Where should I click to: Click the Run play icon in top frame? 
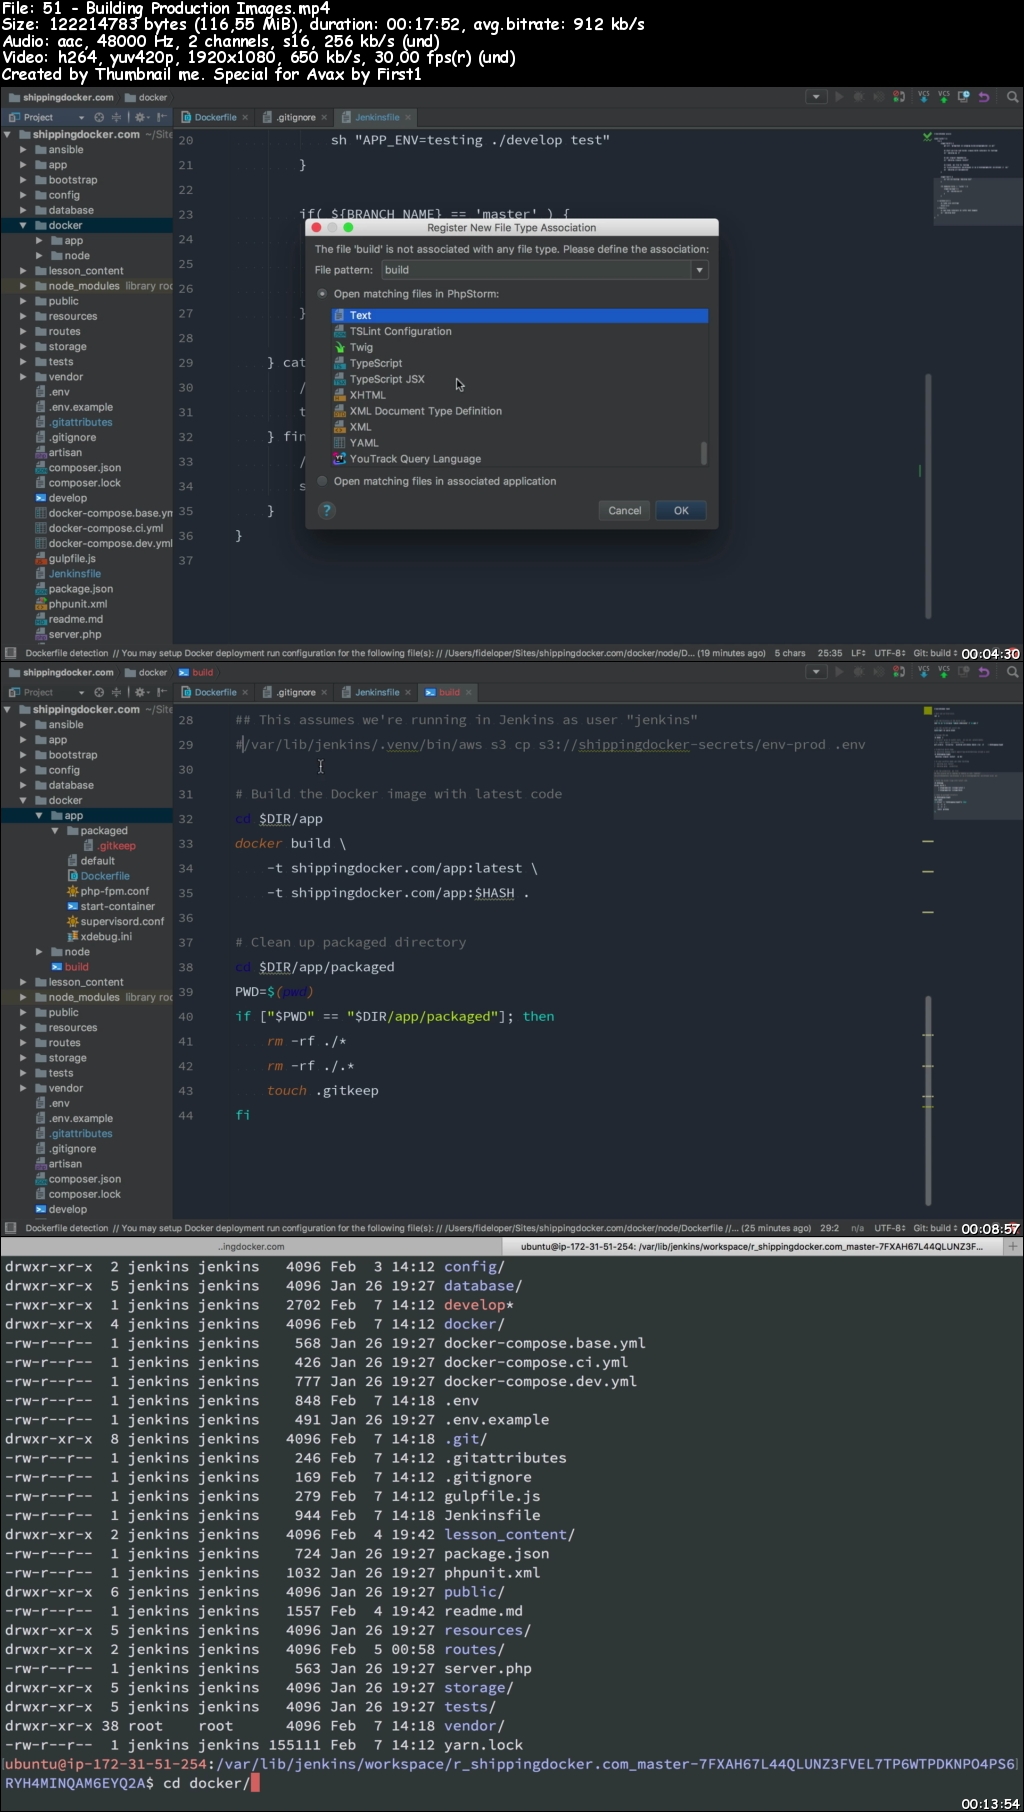pos(839,97)
